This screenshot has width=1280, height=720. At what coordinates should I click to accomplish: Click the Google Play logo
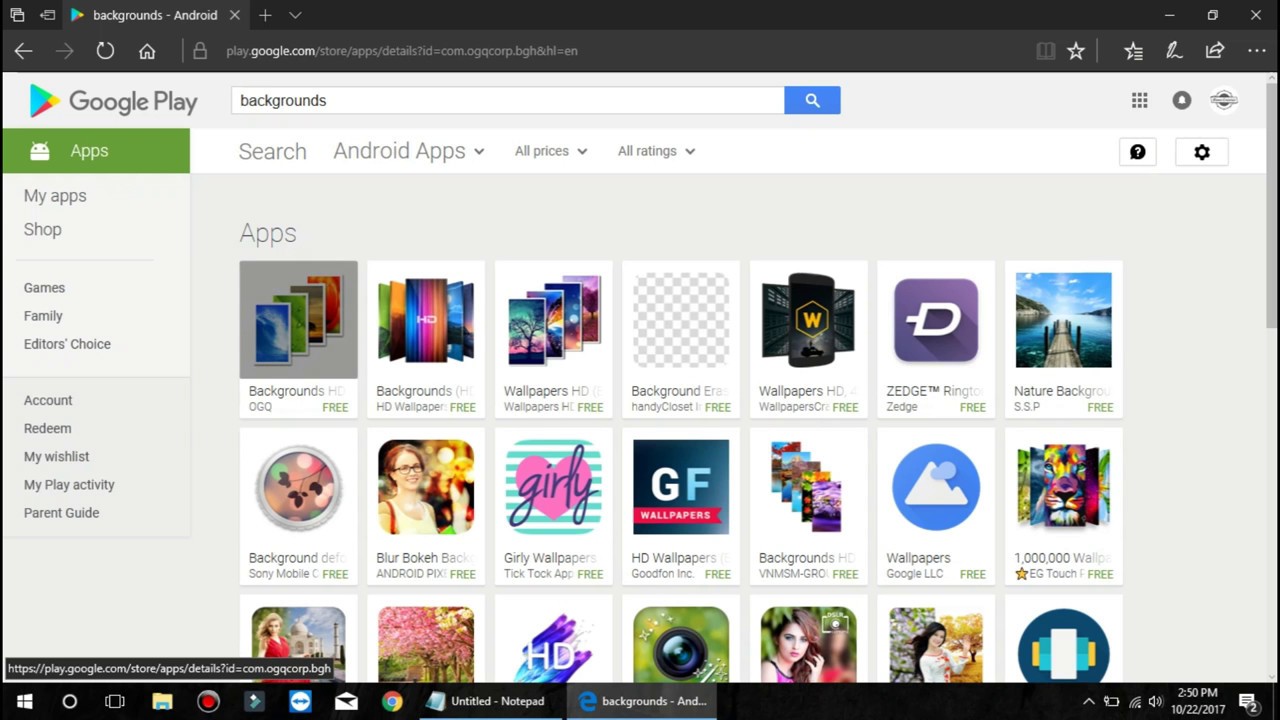pos(113,101)
